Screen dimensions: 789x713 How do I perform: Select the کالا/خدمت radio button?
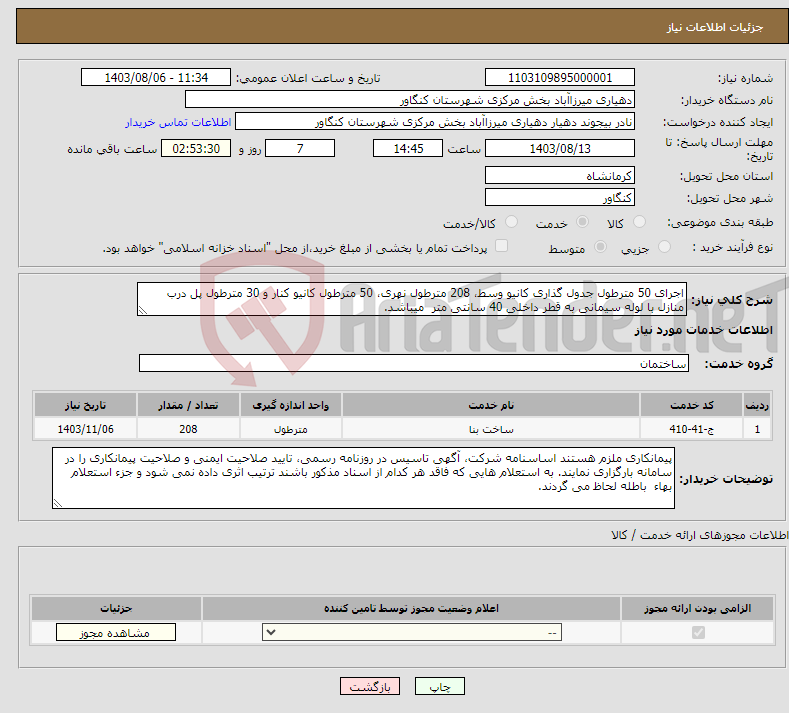tap(511, 222)
